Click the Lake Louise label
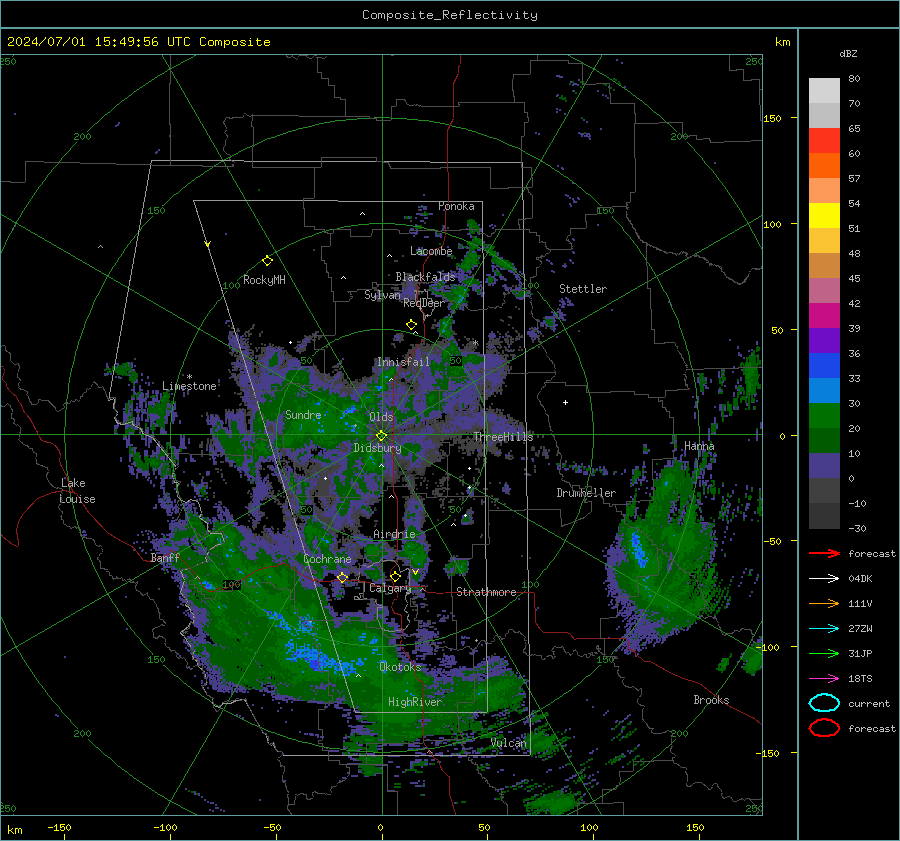The width and height of the screenshot is (900, 841). tap(77, 491)
